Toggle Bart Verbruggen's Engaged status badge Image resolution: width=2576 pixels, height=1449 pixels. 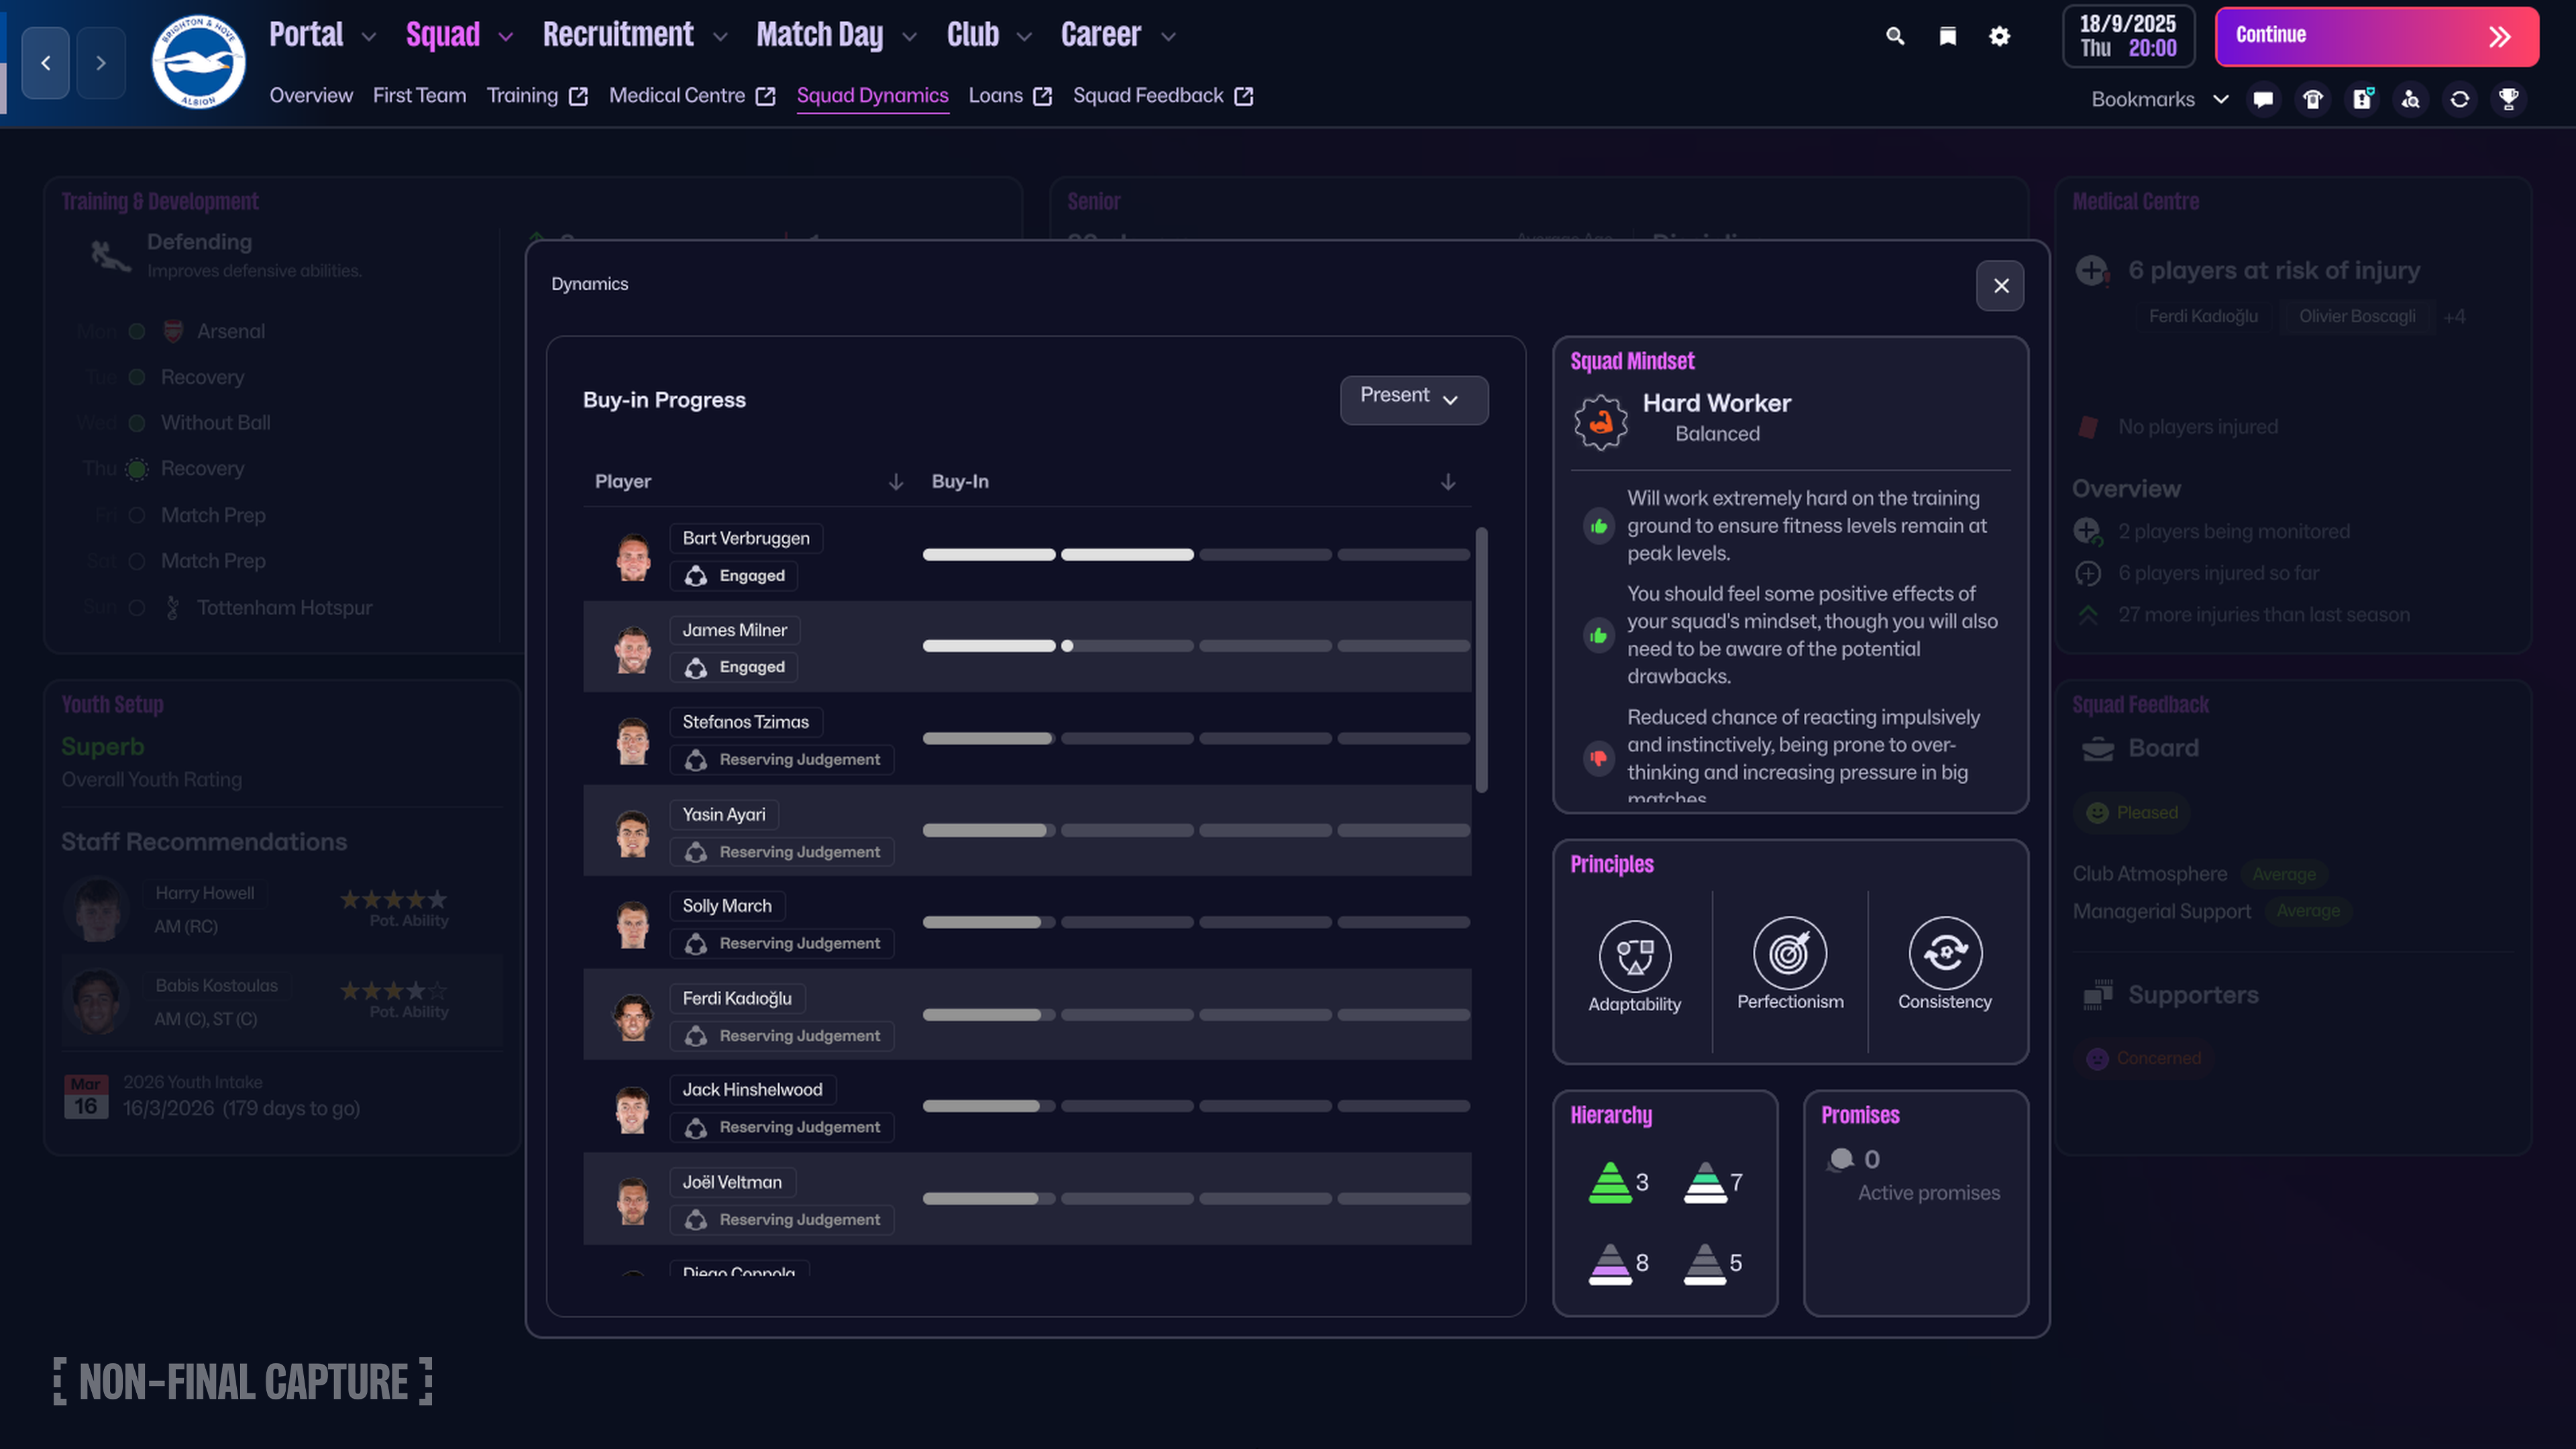click(735, 575)
